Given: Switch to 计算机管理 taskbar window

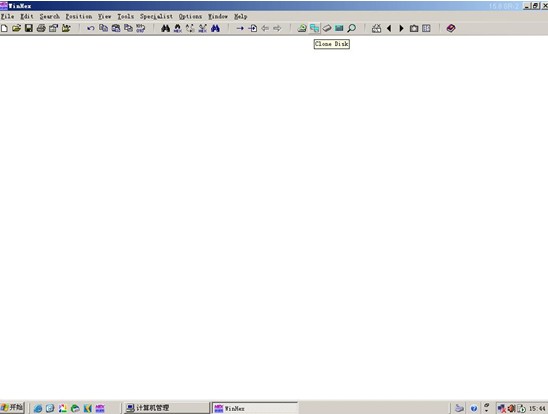Looking at the screenshot, I should coord(167,408).
